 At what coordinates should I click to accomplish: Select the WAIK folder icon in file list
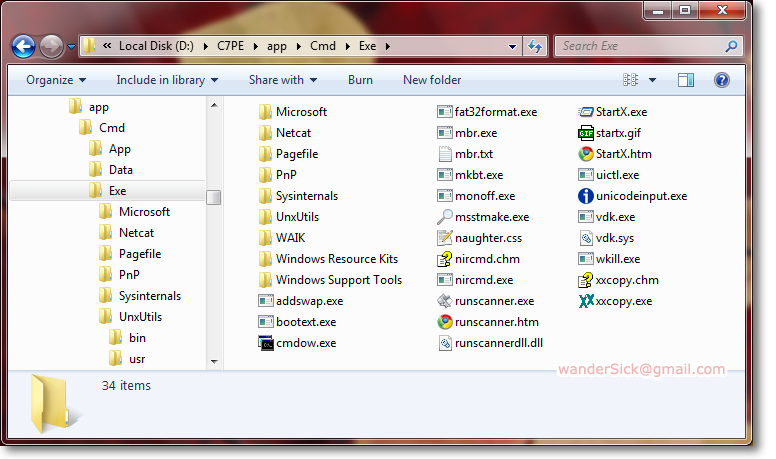[x=265, y=238]
